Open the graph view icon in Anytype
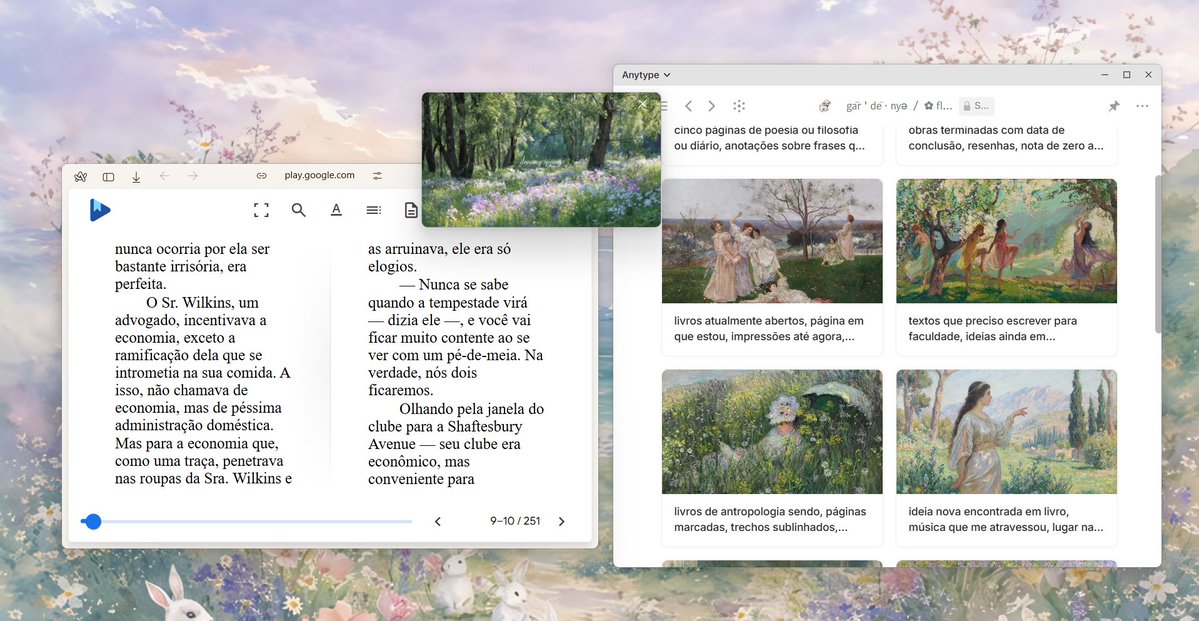This screenshot has width=1199, height=621. pos(739,106)
